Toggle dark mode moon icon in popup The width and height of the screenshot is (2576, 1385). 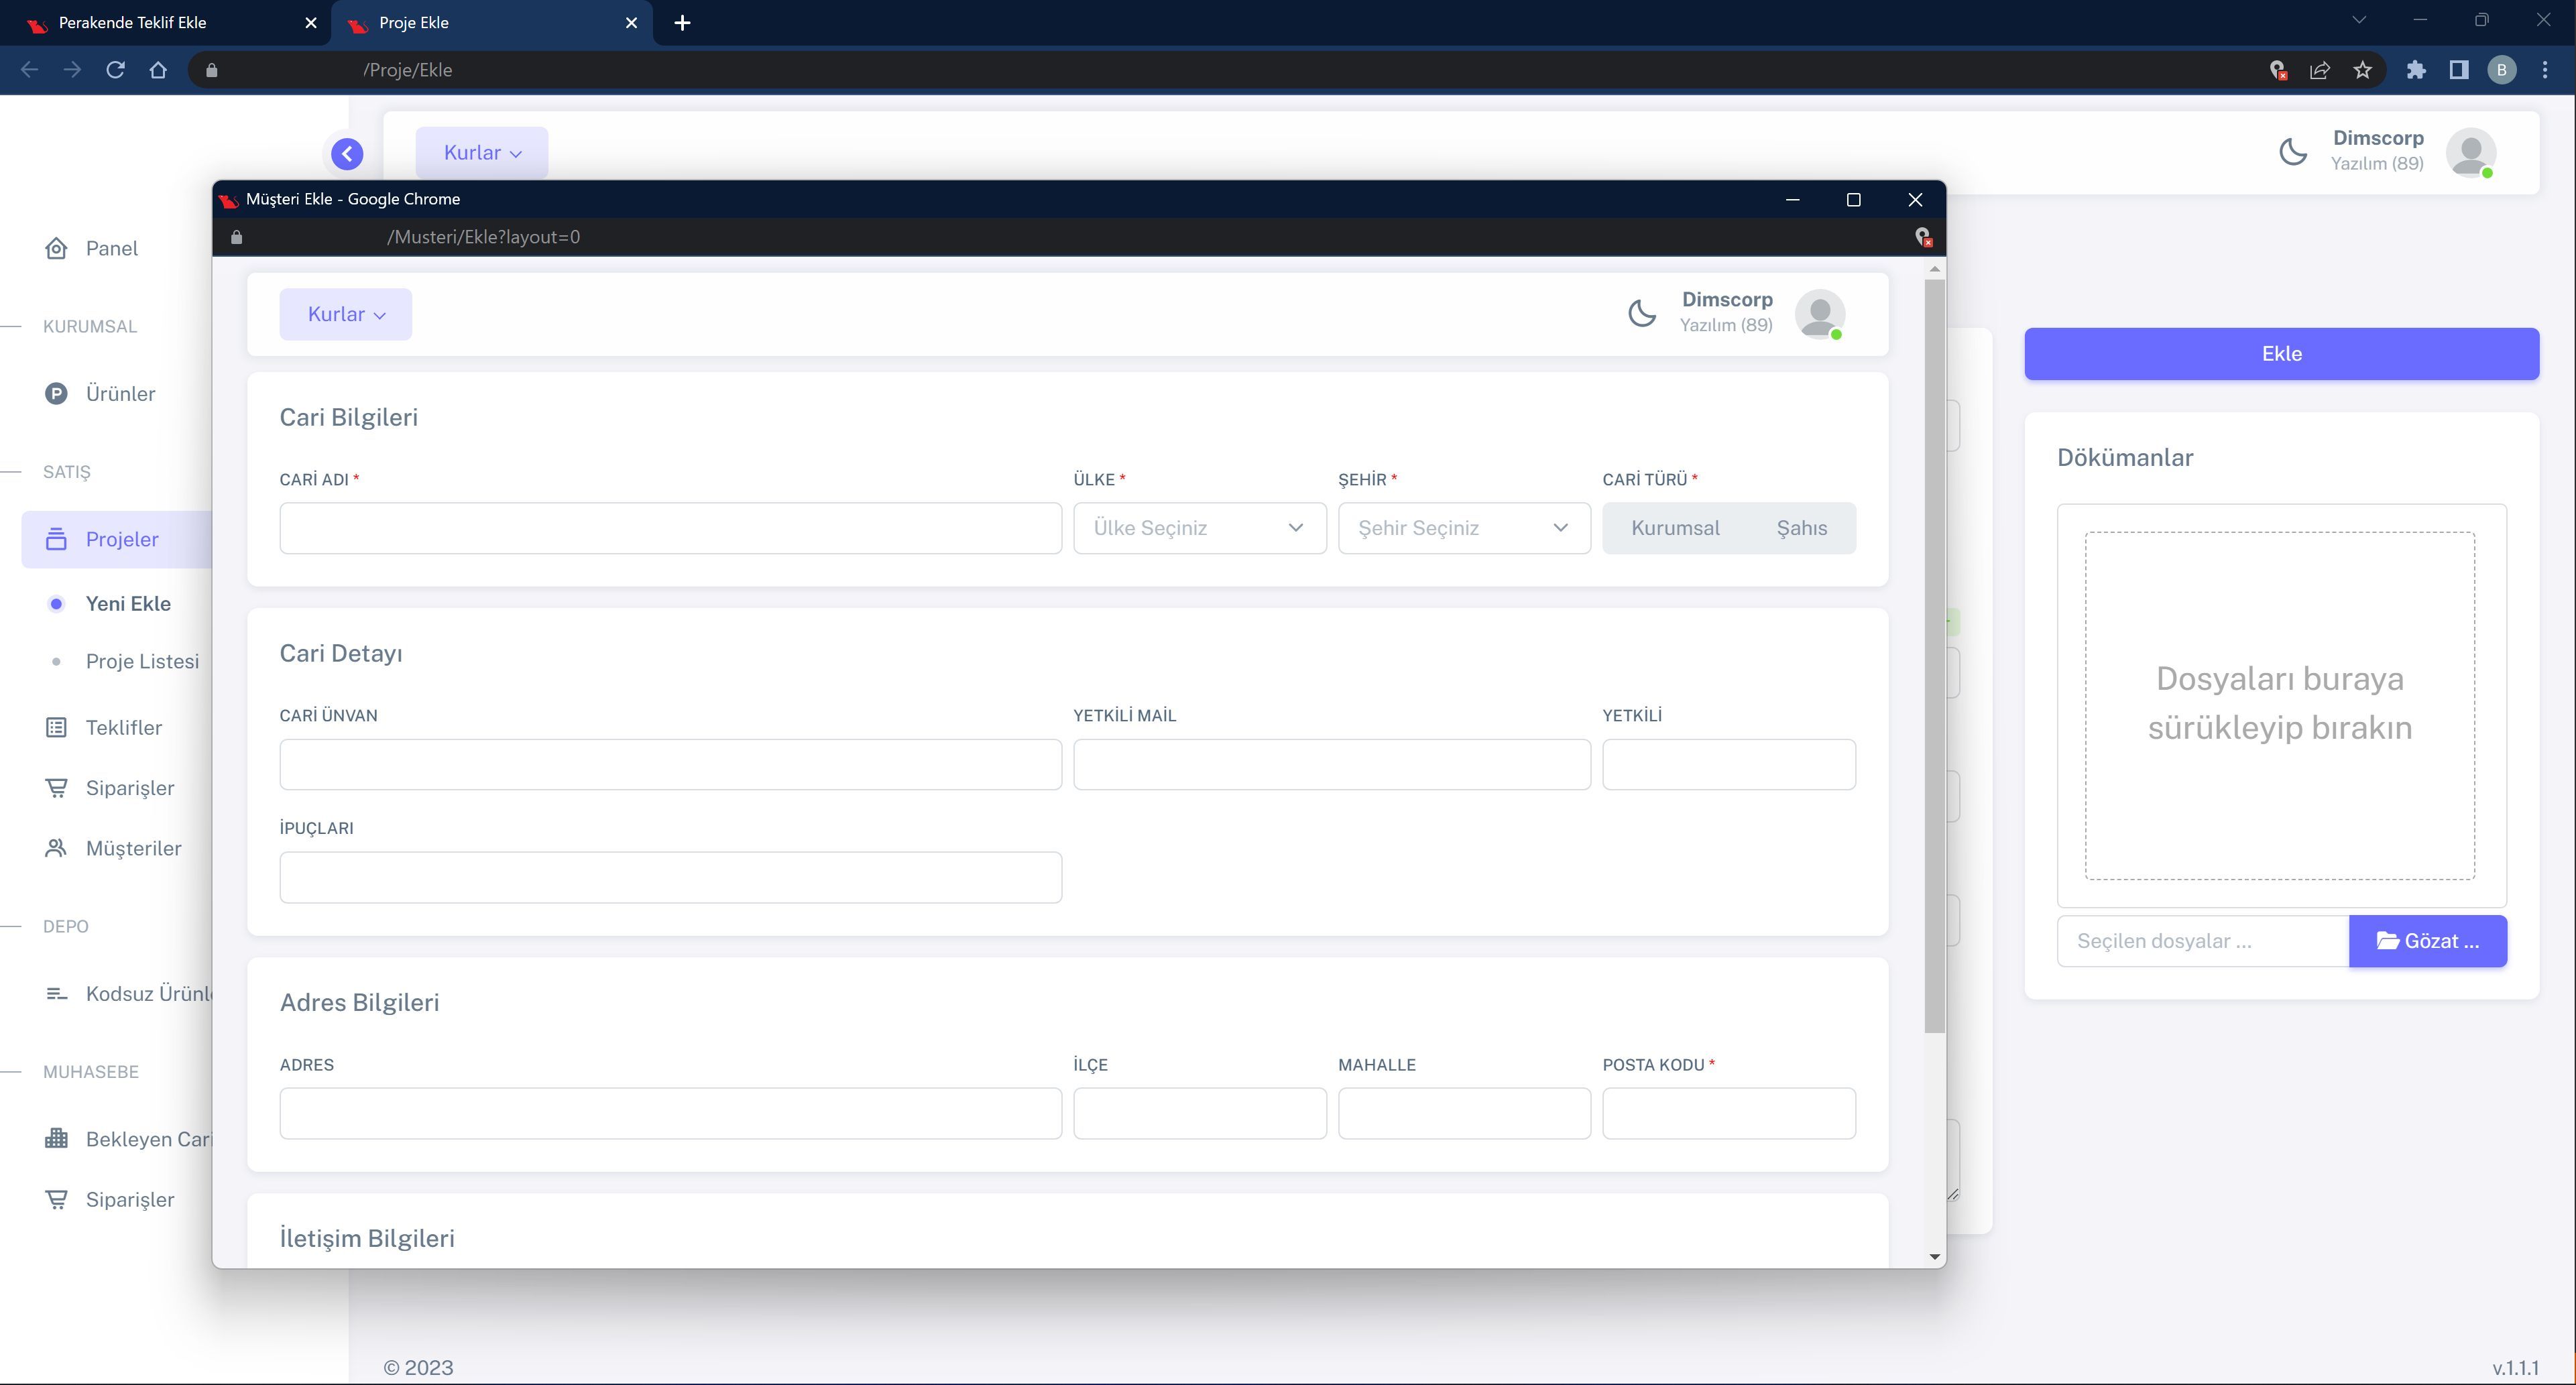point(1642,314)
